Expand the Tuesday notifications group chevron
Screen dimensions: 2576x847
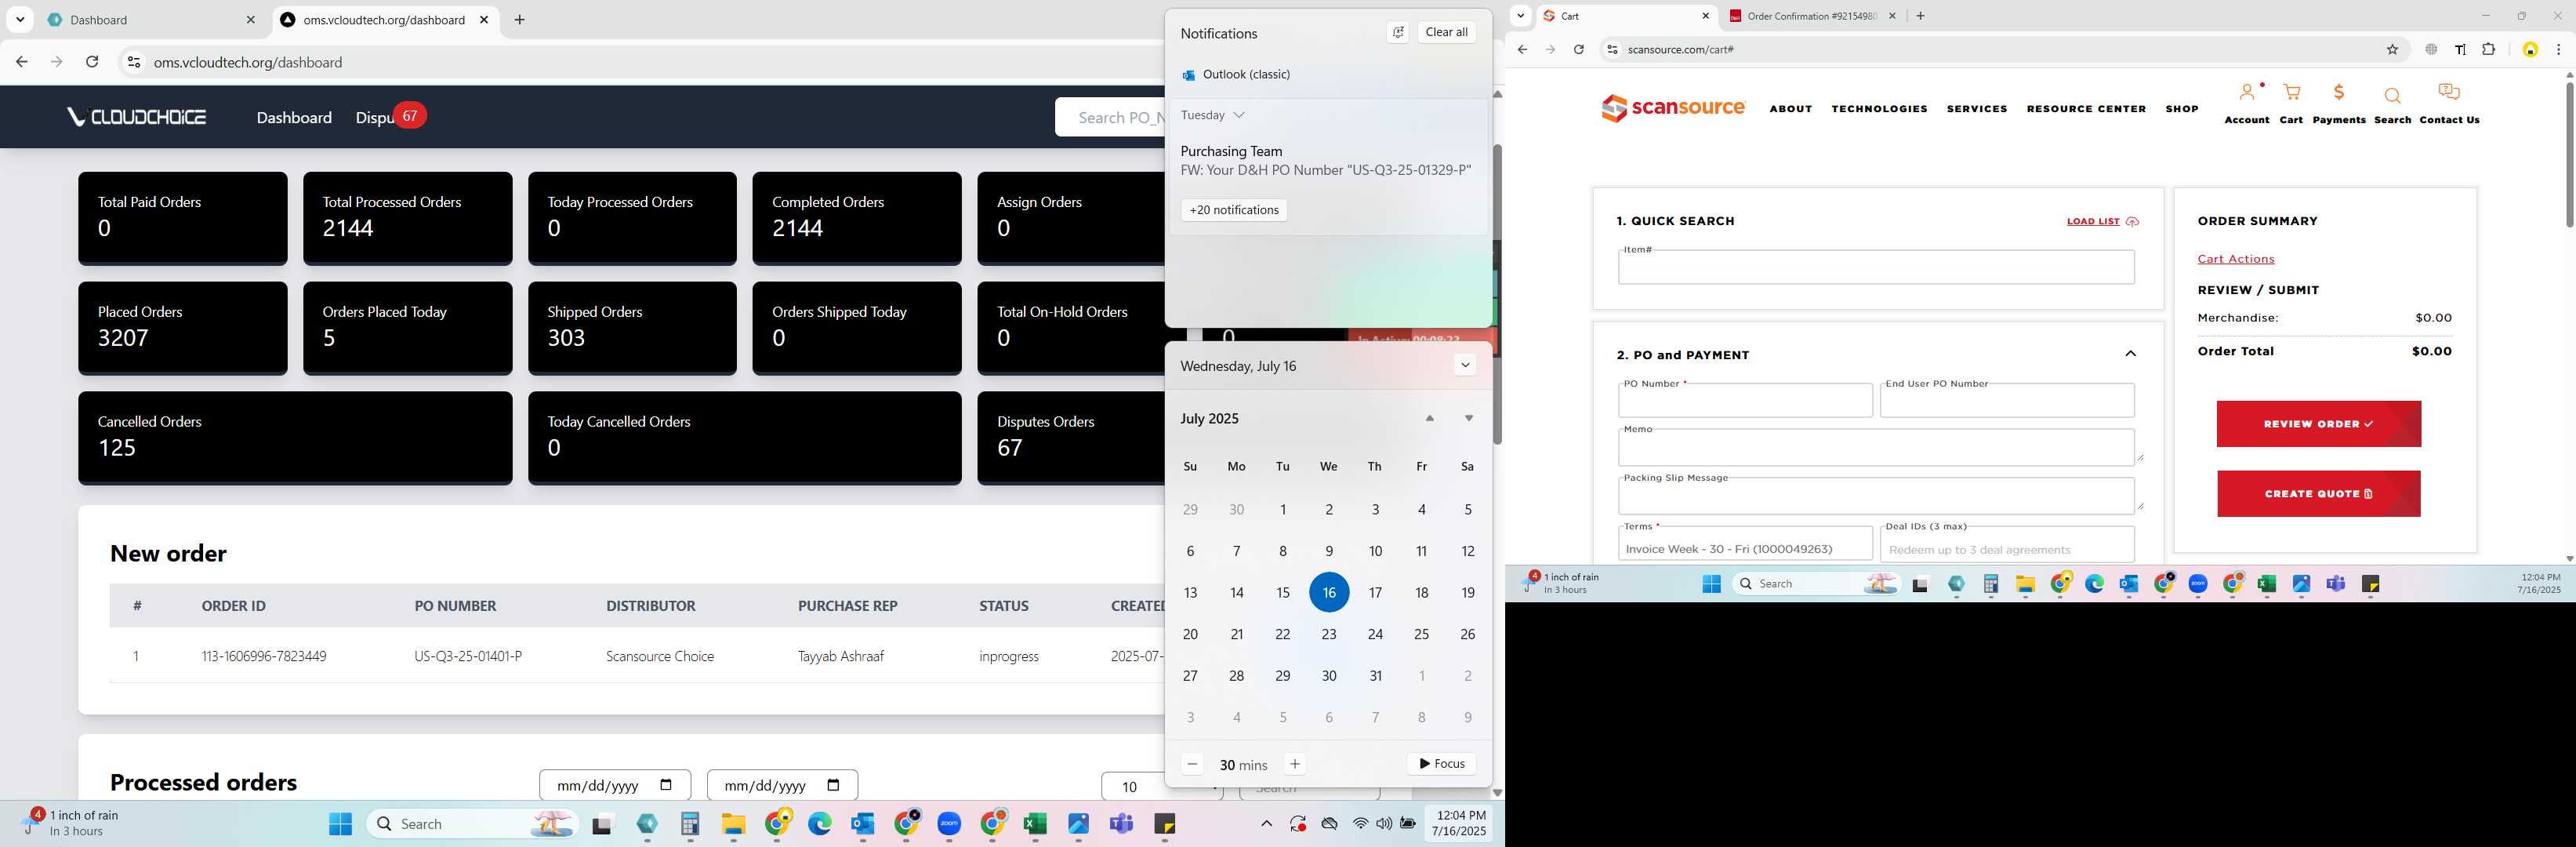(1238, 115)
